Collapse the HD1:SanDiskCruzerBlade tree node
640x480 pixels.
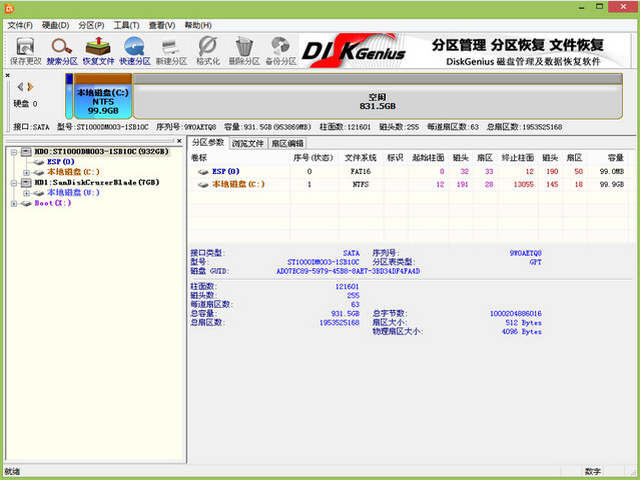[x=13, y=182]
